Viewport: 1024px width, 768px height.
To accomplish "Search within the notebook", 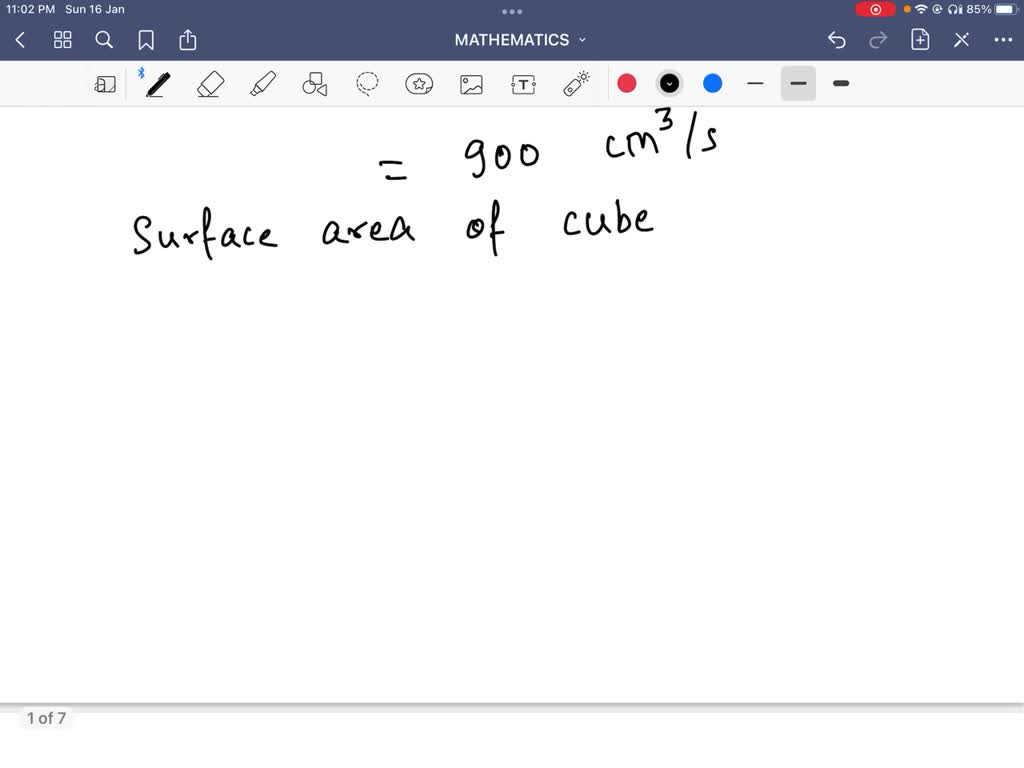I will point(104,40).
